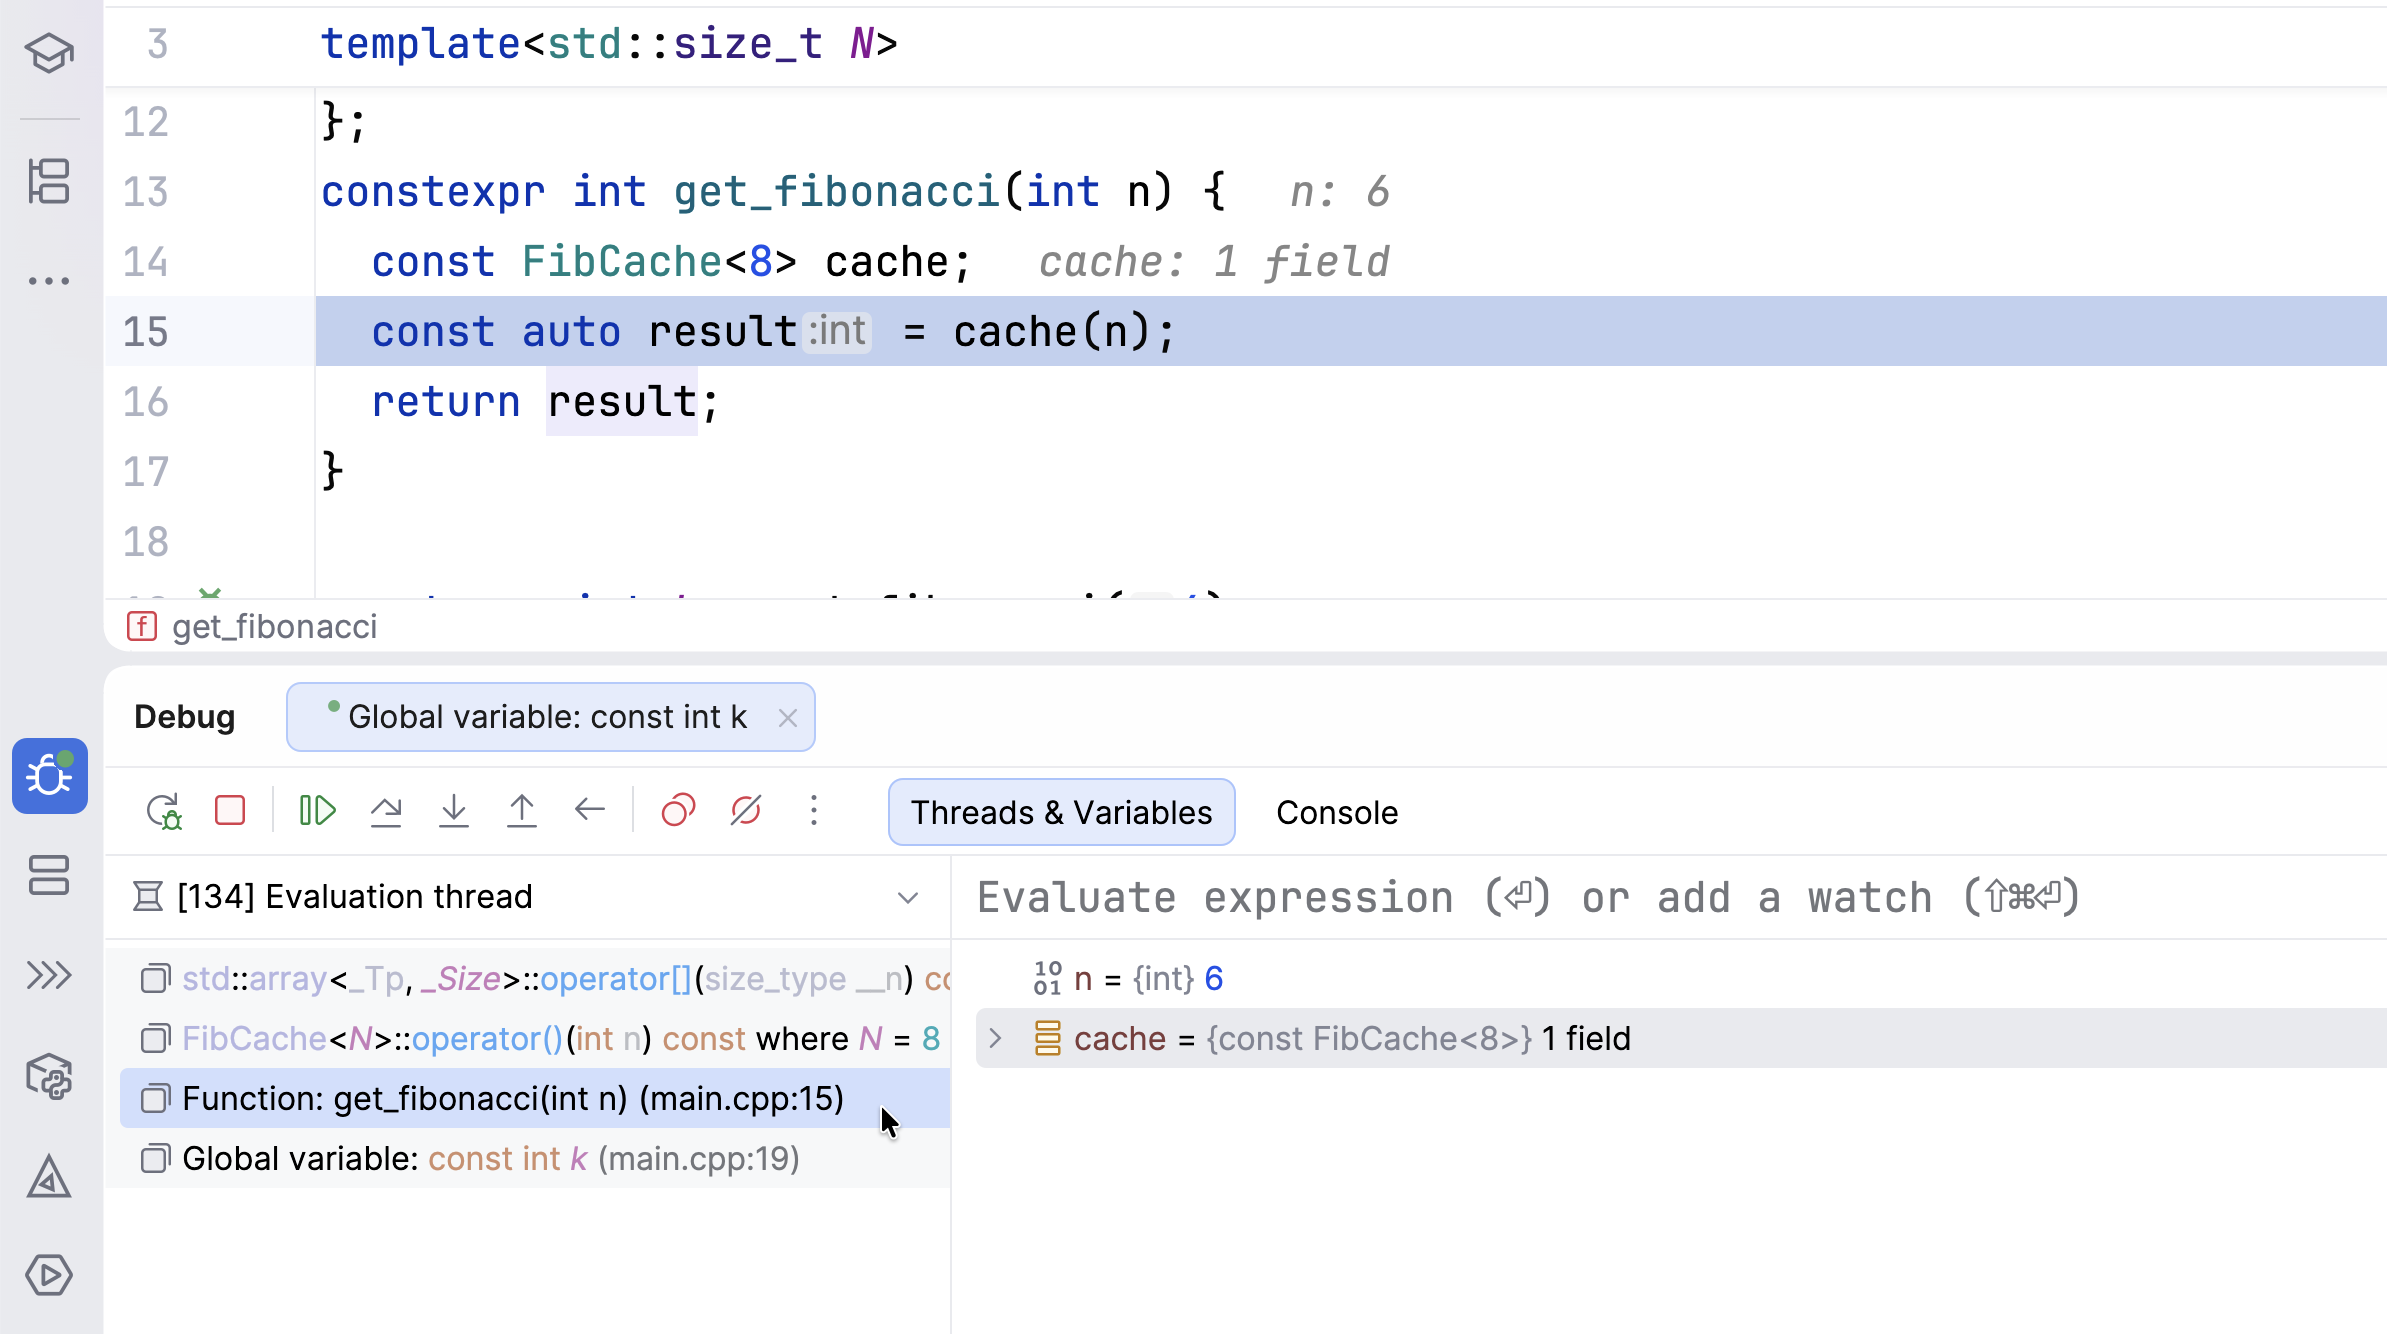Step into the function call
The height and width of the screenshot is (1334, 2387).
(454, 811)
